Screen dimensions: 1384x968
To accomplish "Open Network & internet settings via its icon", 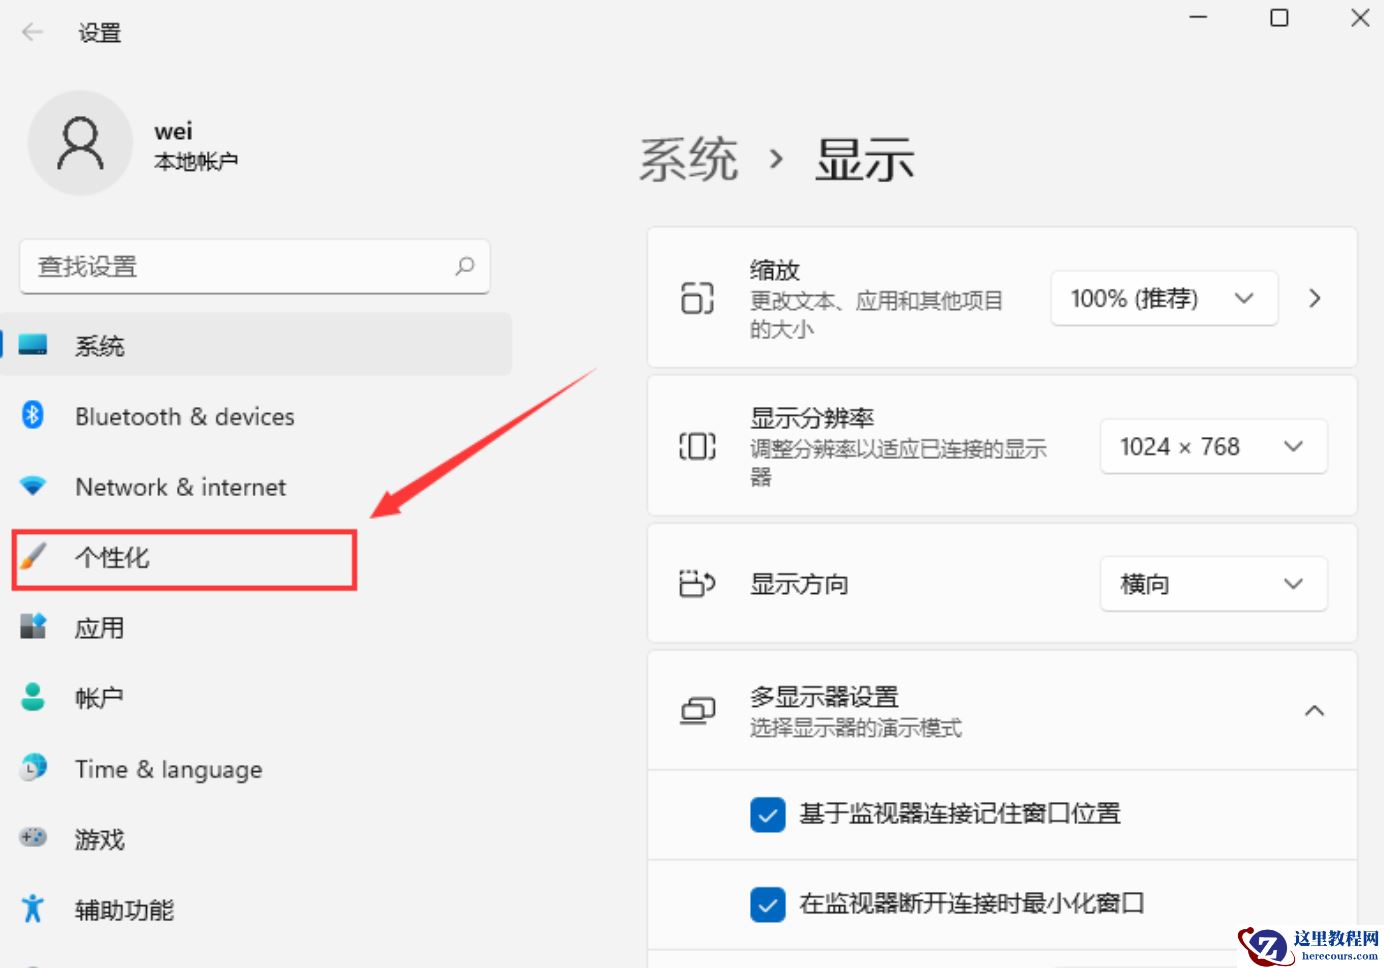I will pyautogui.click(x=33, y=487).
